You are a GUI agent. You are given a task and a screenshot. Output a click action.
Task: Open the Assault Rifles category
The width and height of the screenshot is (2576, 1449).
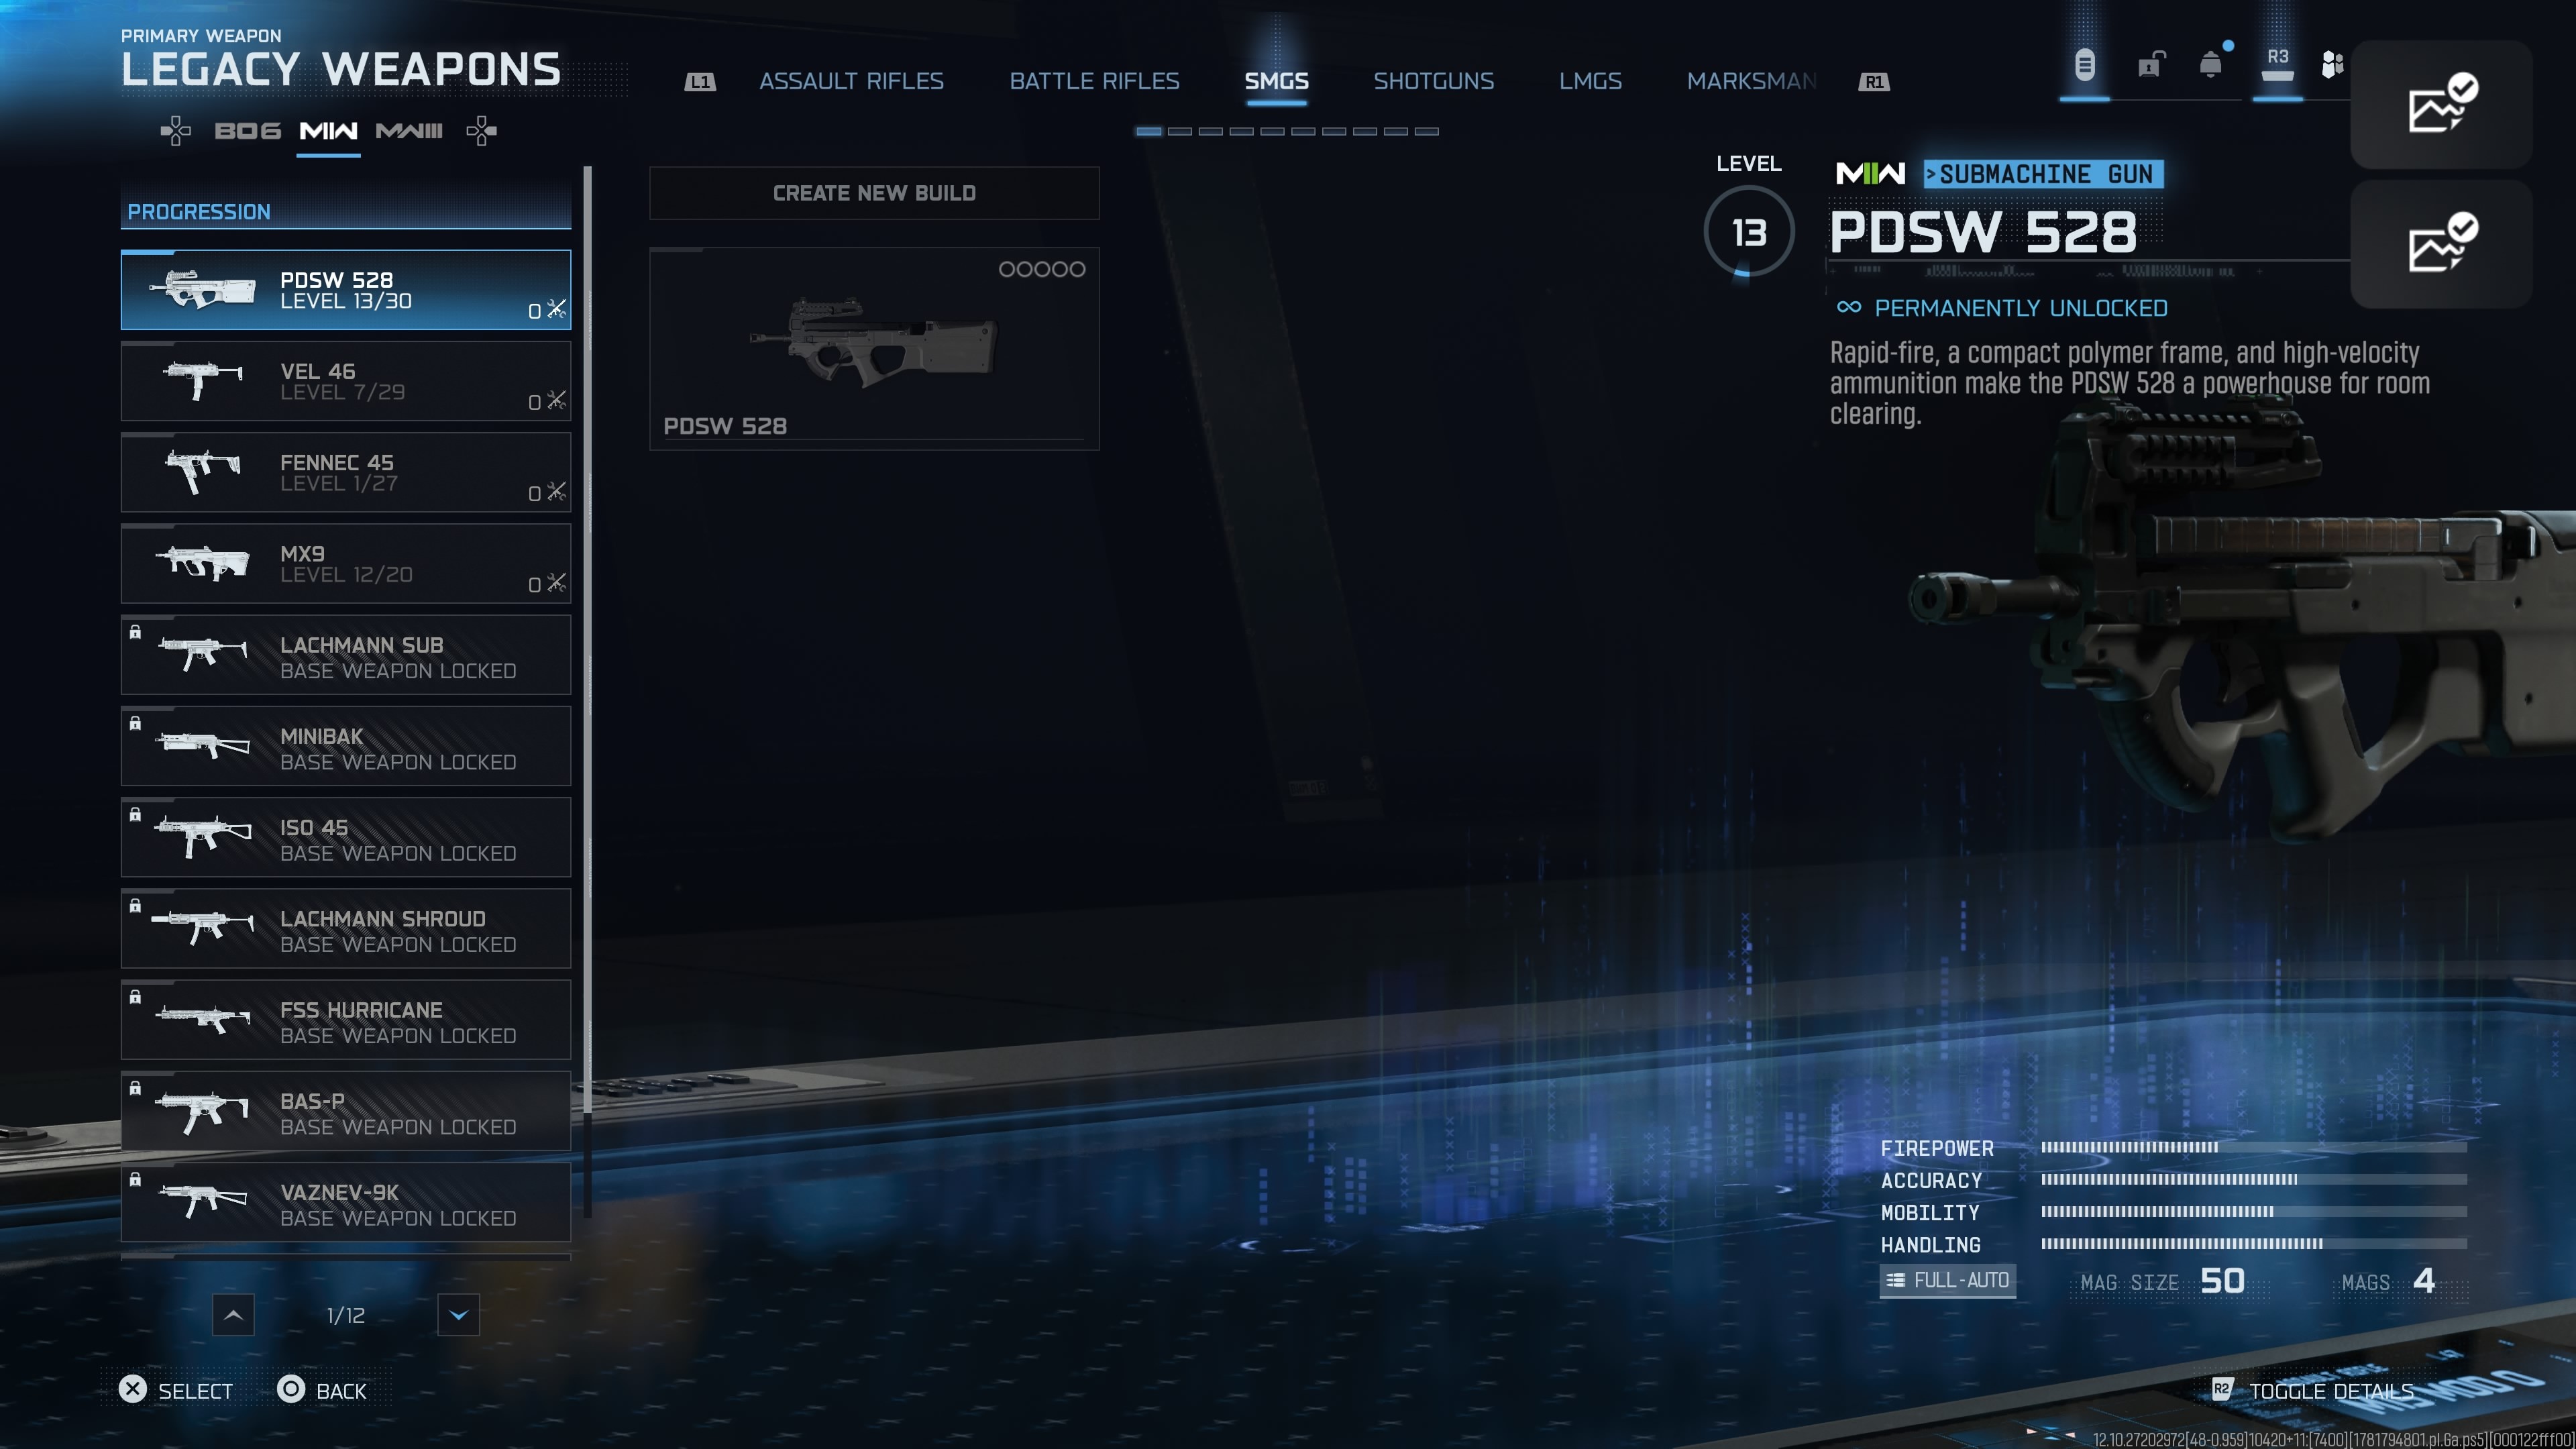[851, 81]
